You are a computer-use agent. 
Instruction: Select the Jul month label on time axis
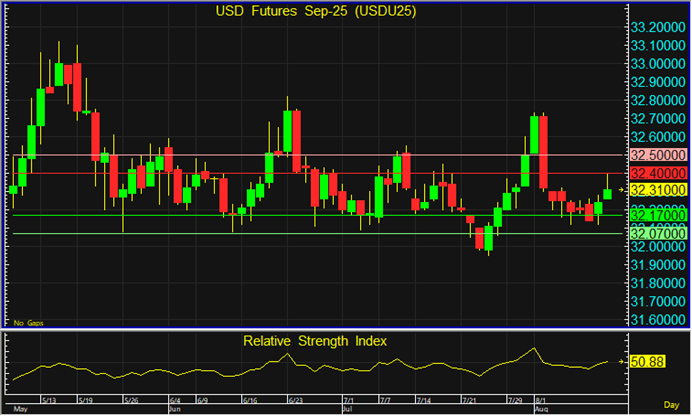pos(347,410)
